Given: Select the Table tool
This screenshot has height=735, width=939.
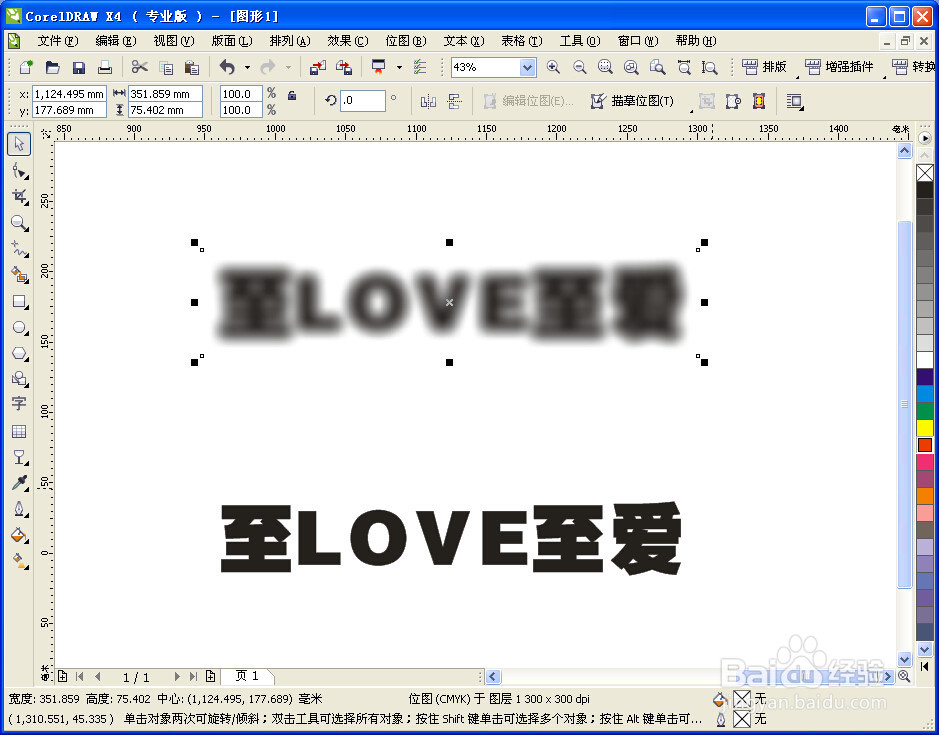Looking at the screenshot, I should 20,430.
